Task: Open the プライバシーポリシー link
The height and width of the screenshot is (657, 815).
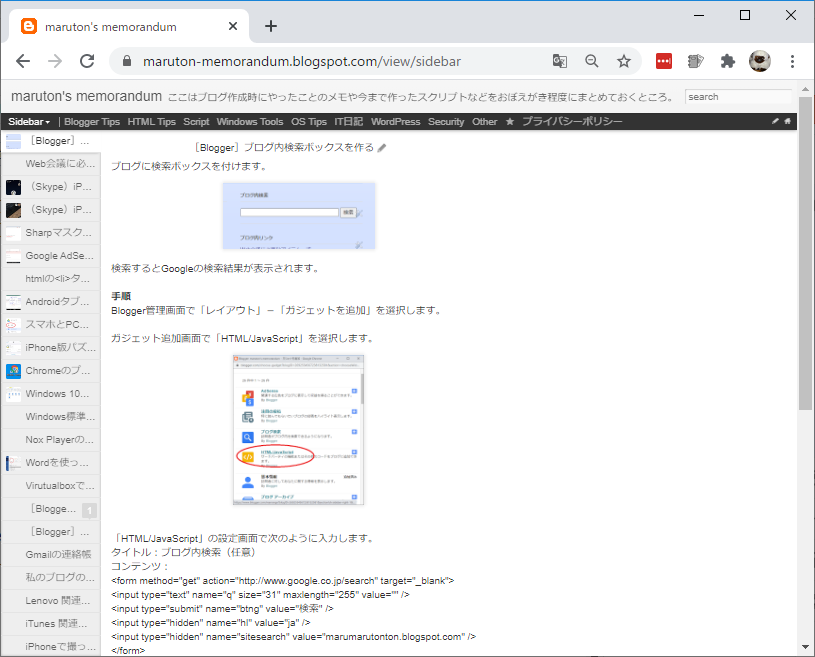Action: (x=572, y=122)
